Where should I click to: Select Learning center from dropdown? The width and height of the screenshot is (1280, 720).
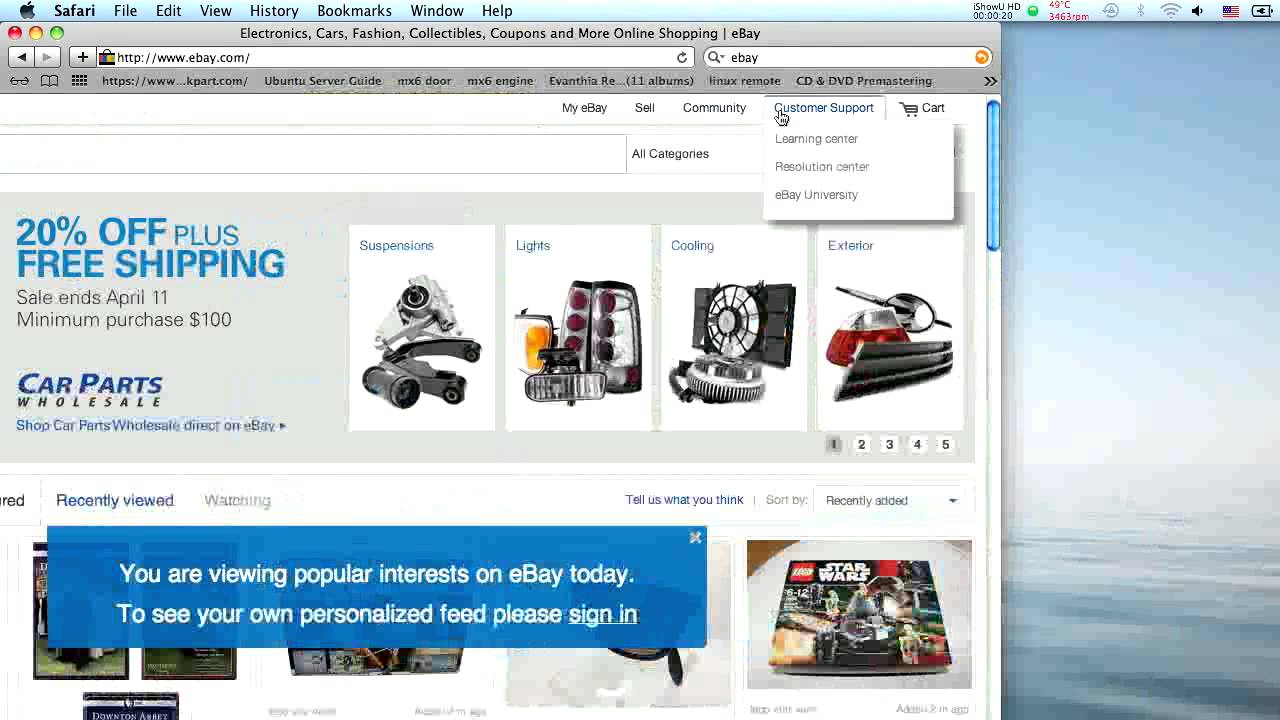pos(816,139)
